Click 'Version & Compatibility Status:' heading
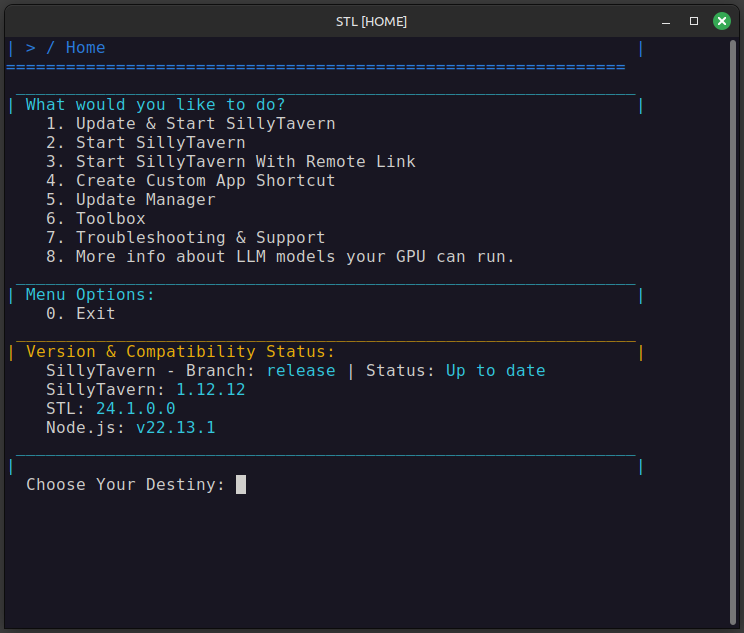The width and height of the screenshot is (744, 633). coord(180,352)
